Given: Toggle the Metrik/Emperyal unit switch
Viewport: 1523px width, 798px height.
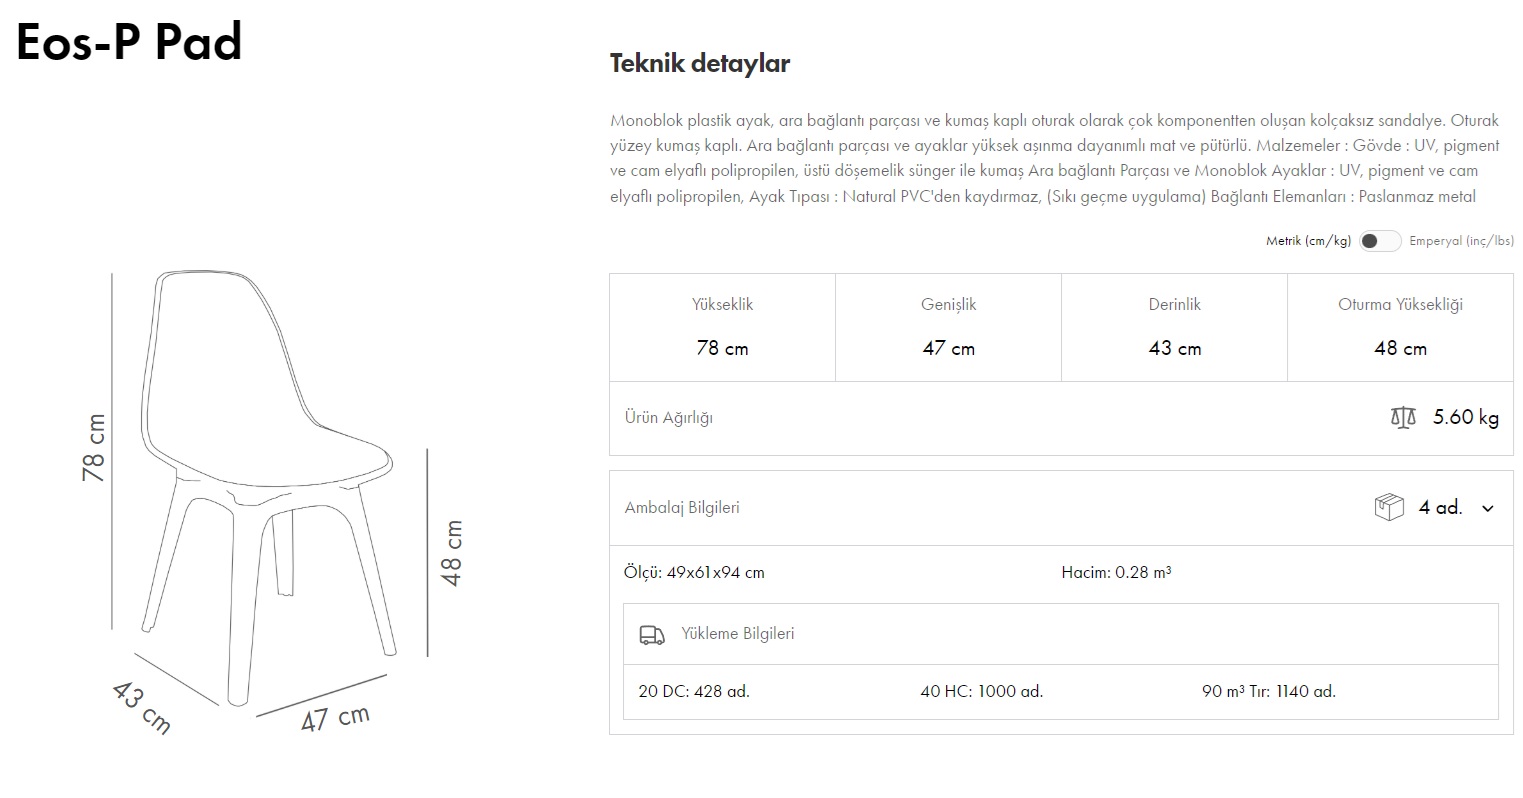Looking at the screenshot, I should coord(1379,241).
